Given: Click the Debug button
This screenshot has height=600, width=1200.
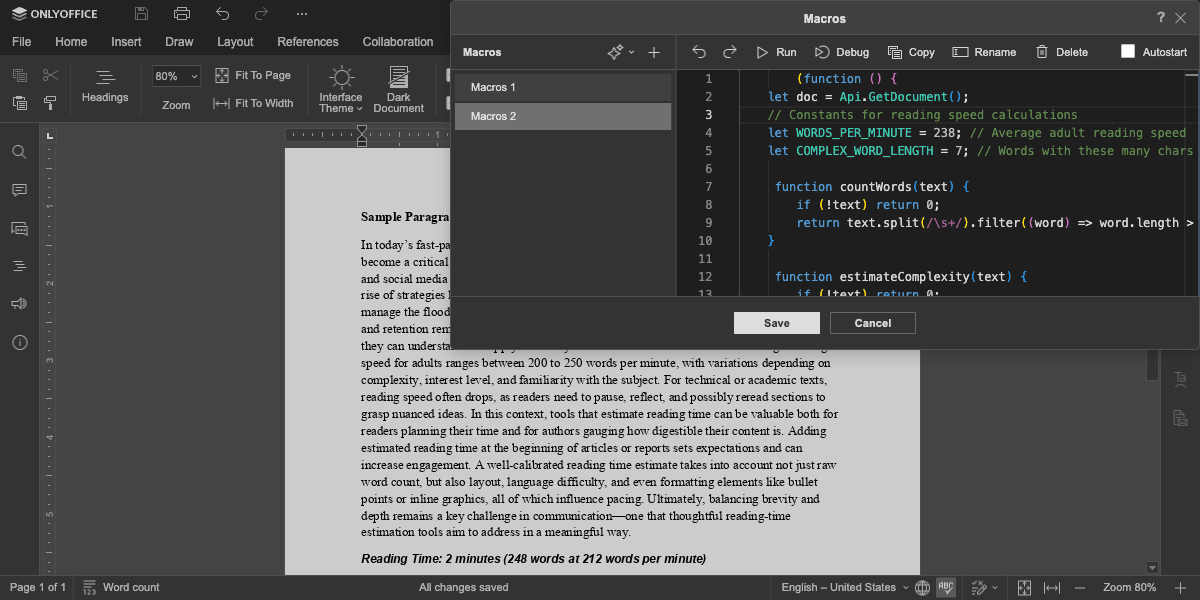Looking at the screenshot, I should pos(841,52).
